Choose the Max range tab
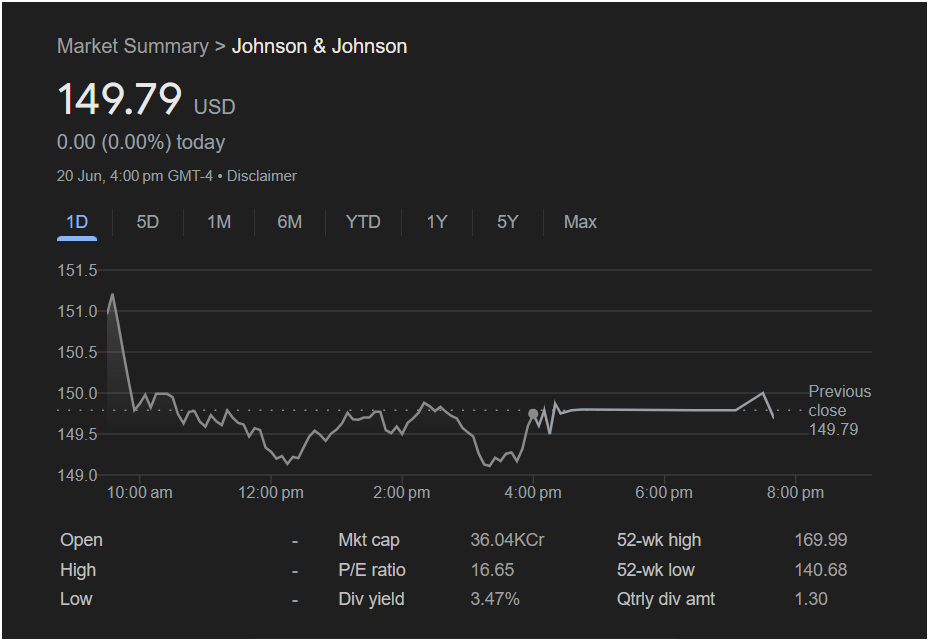 [x=580, y=222]
